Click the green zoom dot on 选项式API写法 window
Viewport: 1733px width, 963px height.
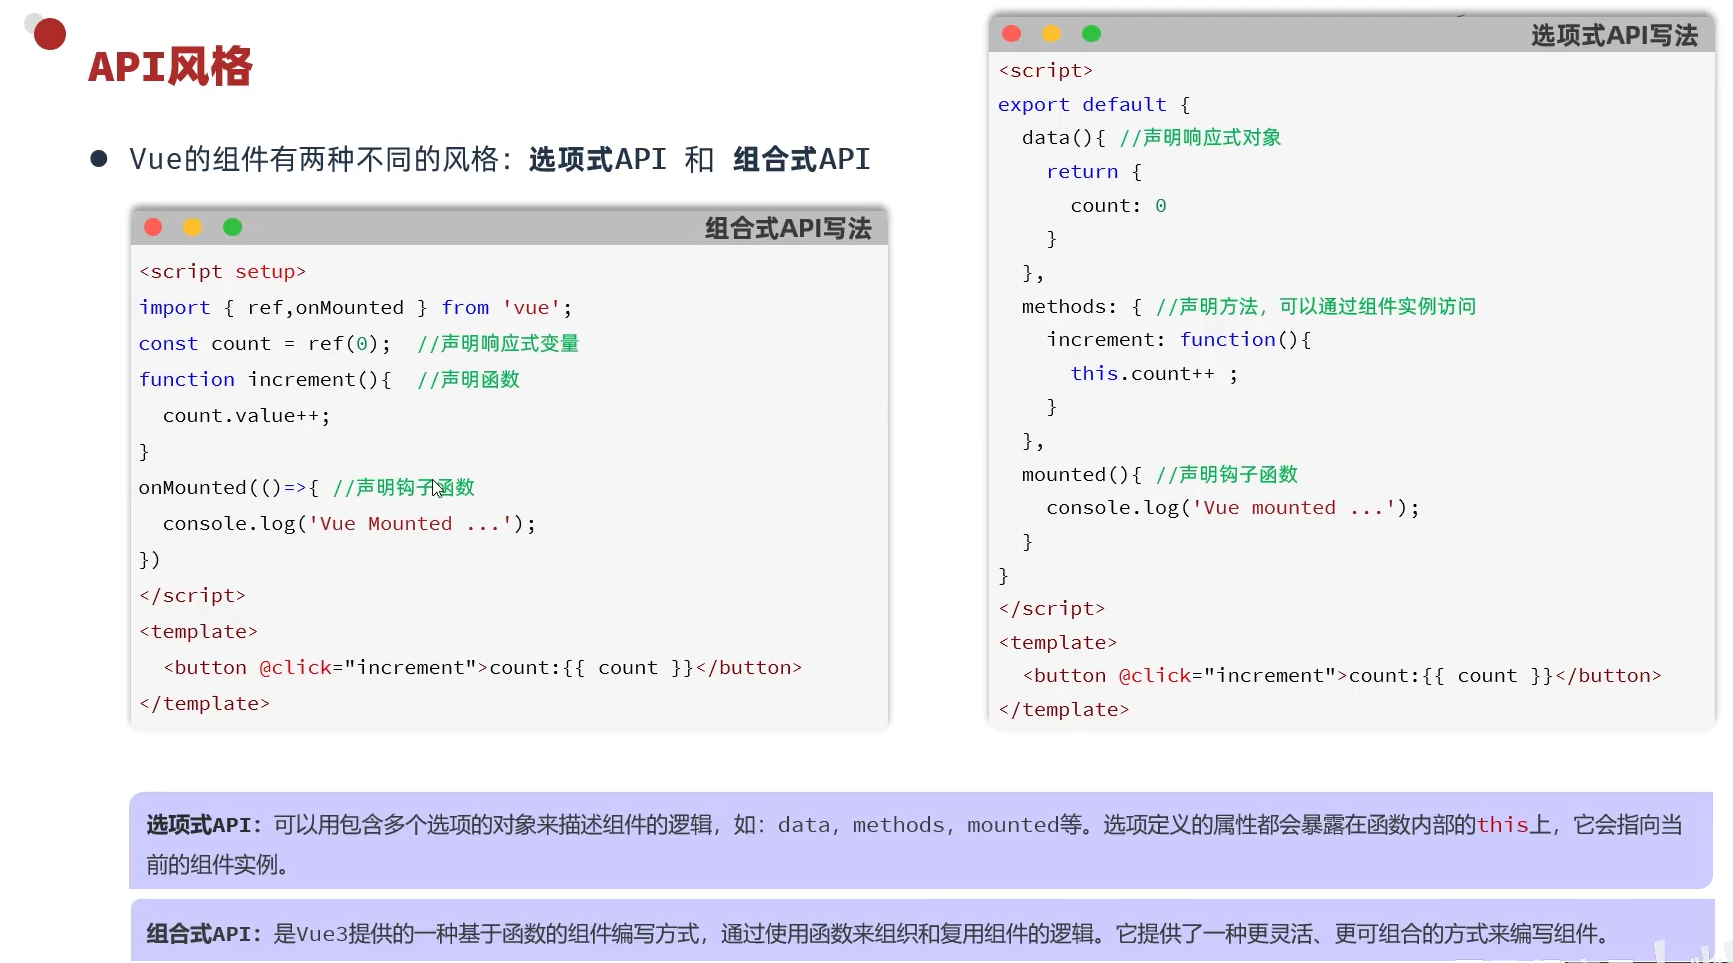click(1091, 33)
